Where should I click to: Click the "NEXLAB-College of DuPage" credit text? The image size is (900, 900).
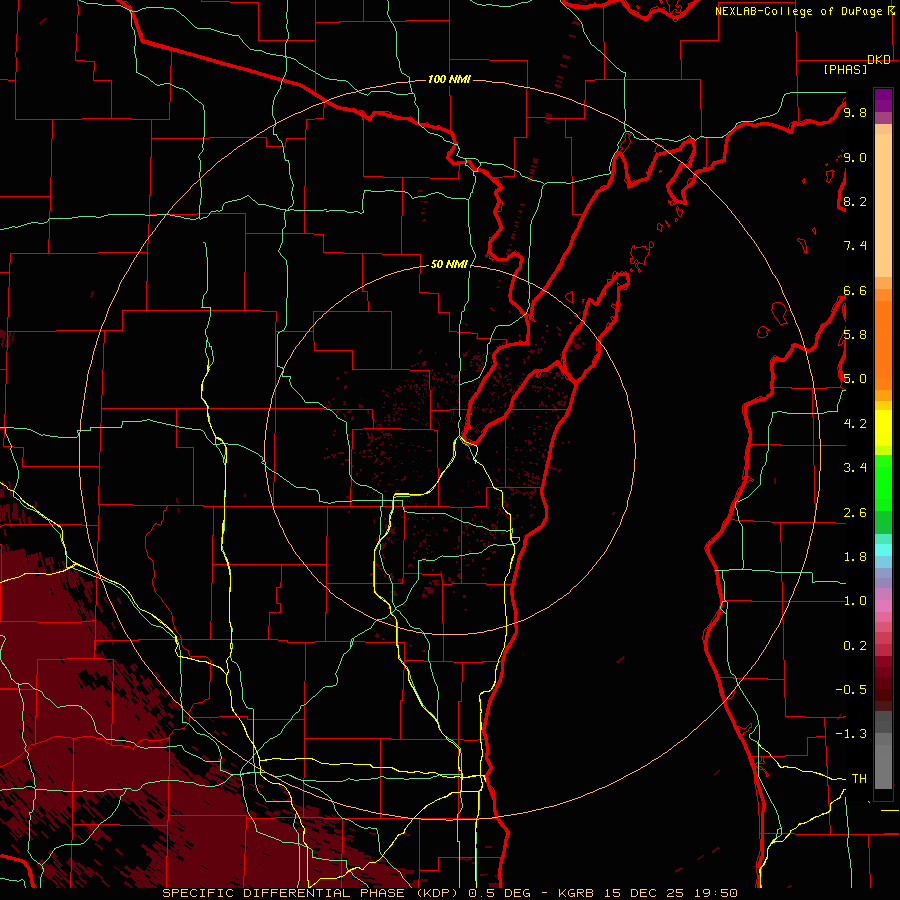800,11
